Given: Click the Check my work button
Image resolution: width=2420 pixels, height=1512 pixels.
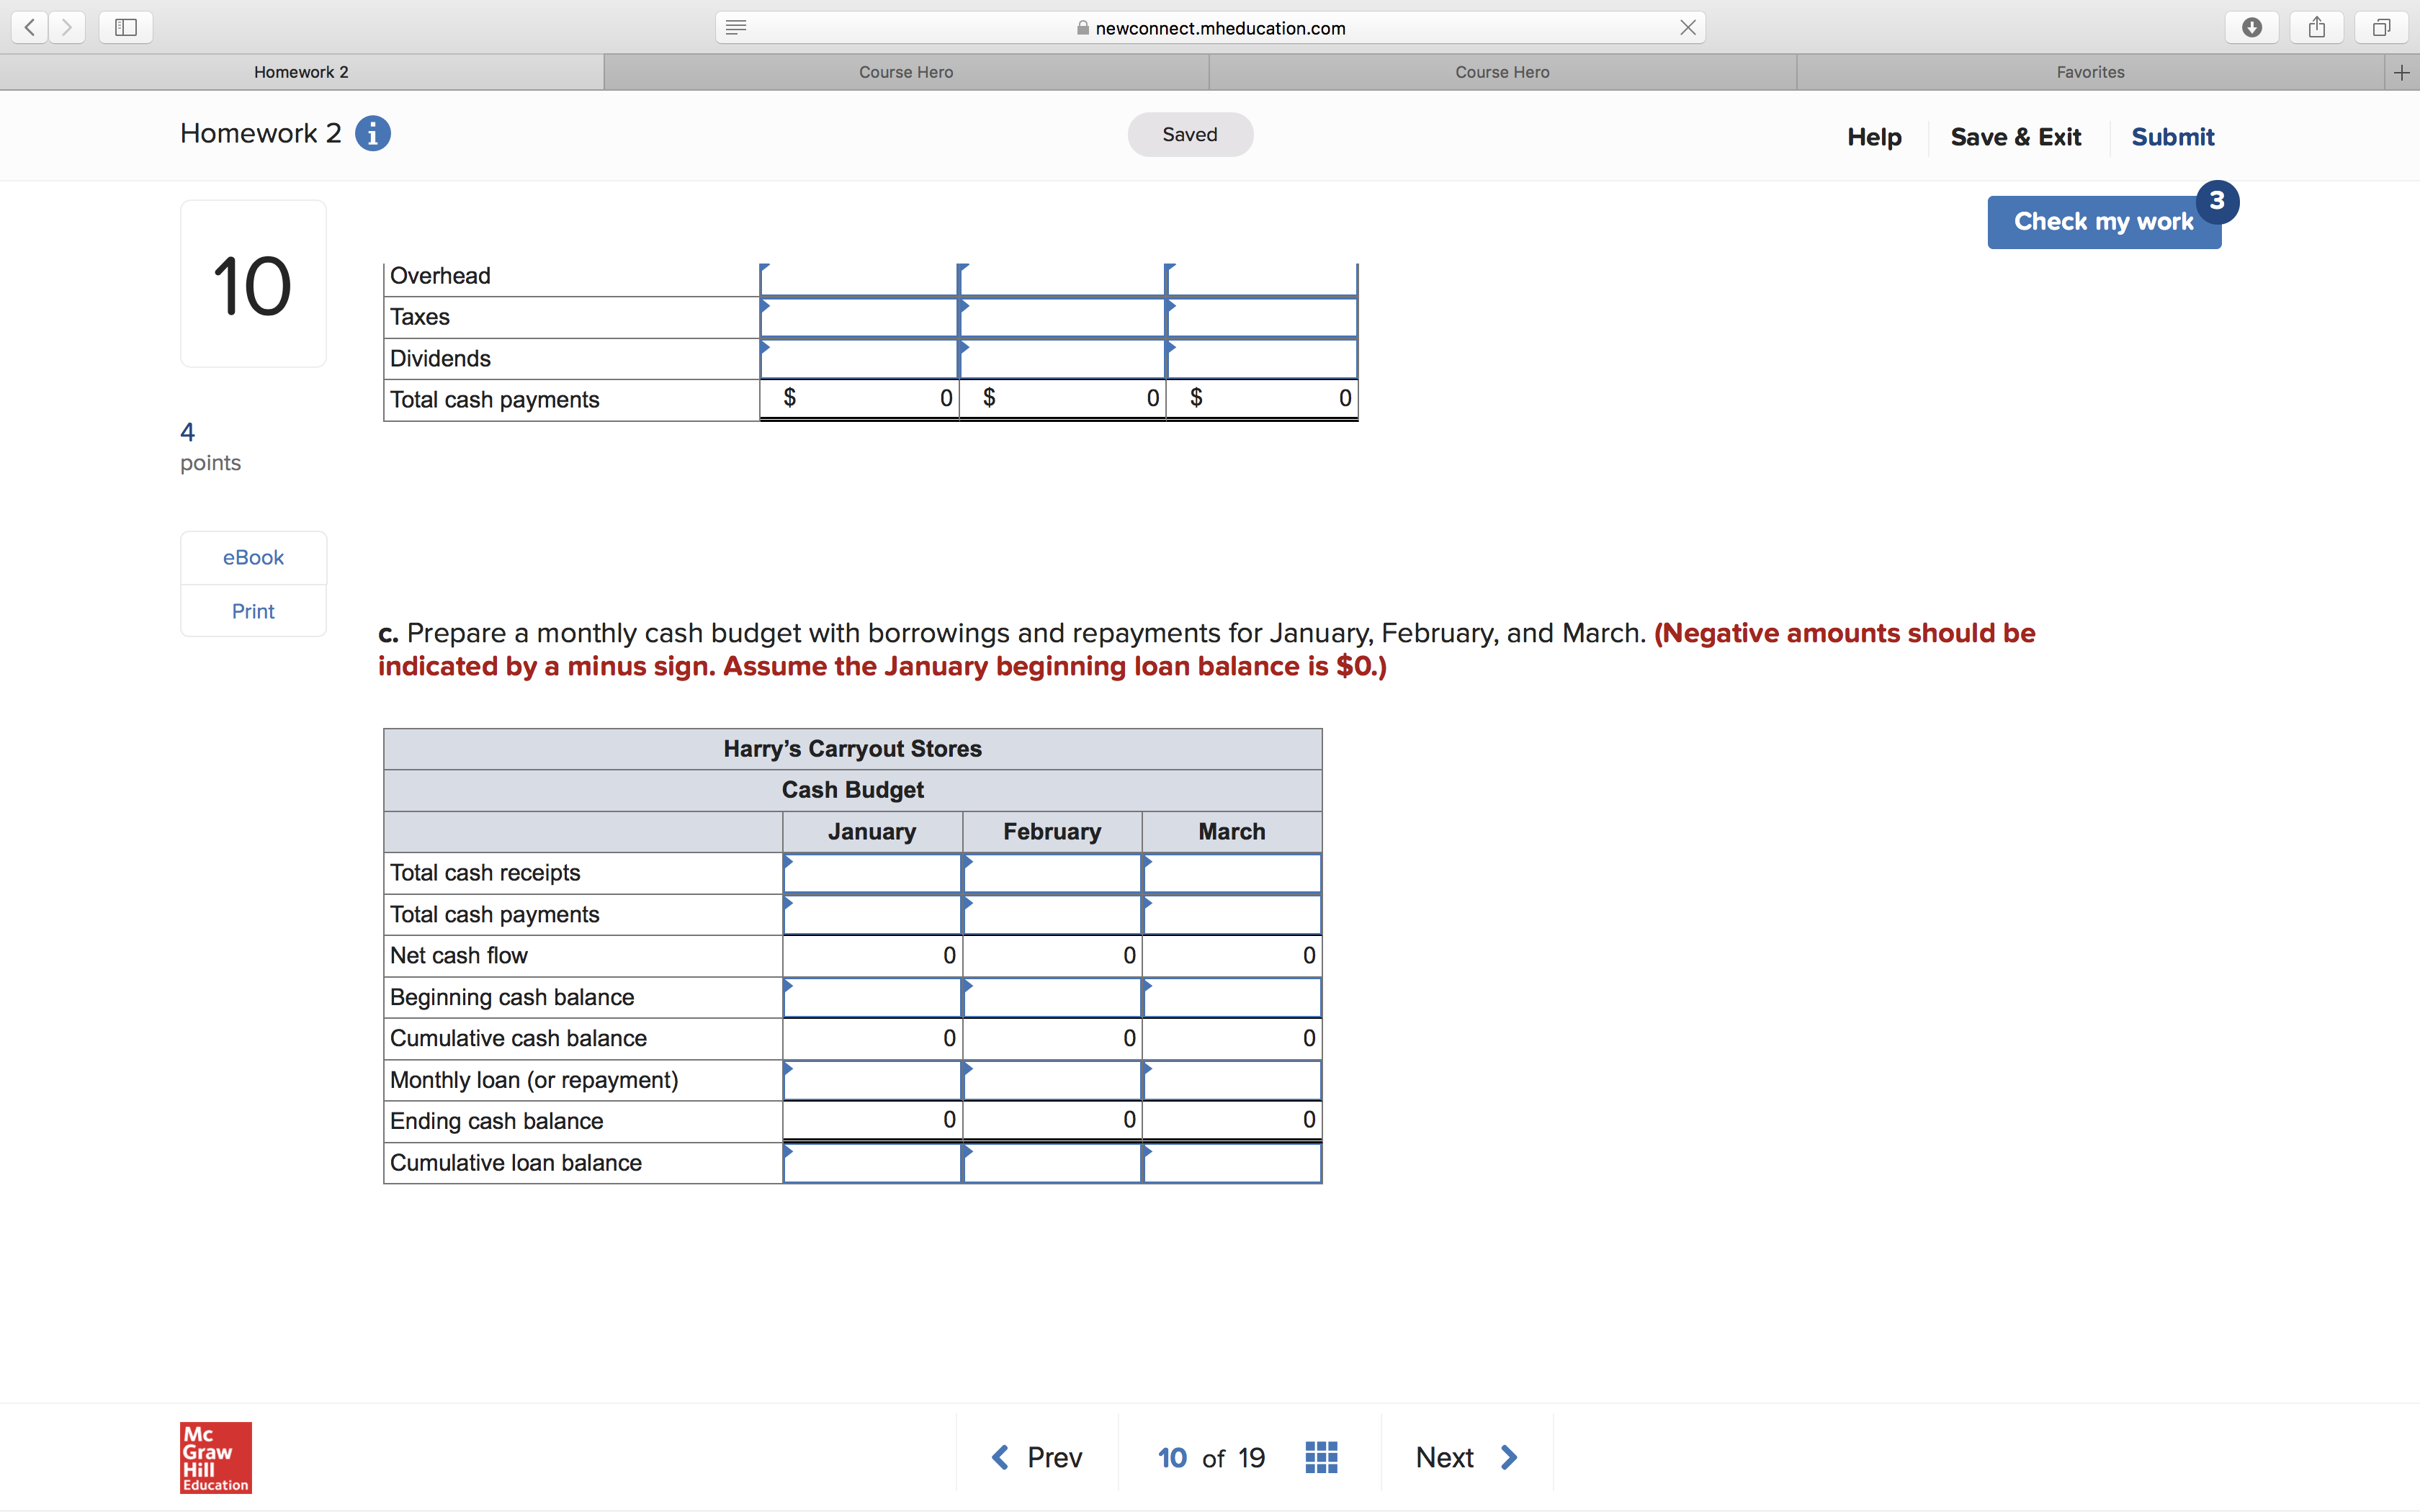Looking at the screenshot, I should pos(2103,222).
